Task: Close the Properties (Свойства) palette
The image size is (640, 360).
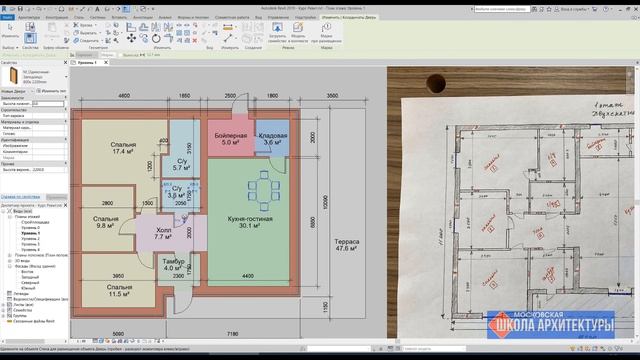Action: point(65,63)
